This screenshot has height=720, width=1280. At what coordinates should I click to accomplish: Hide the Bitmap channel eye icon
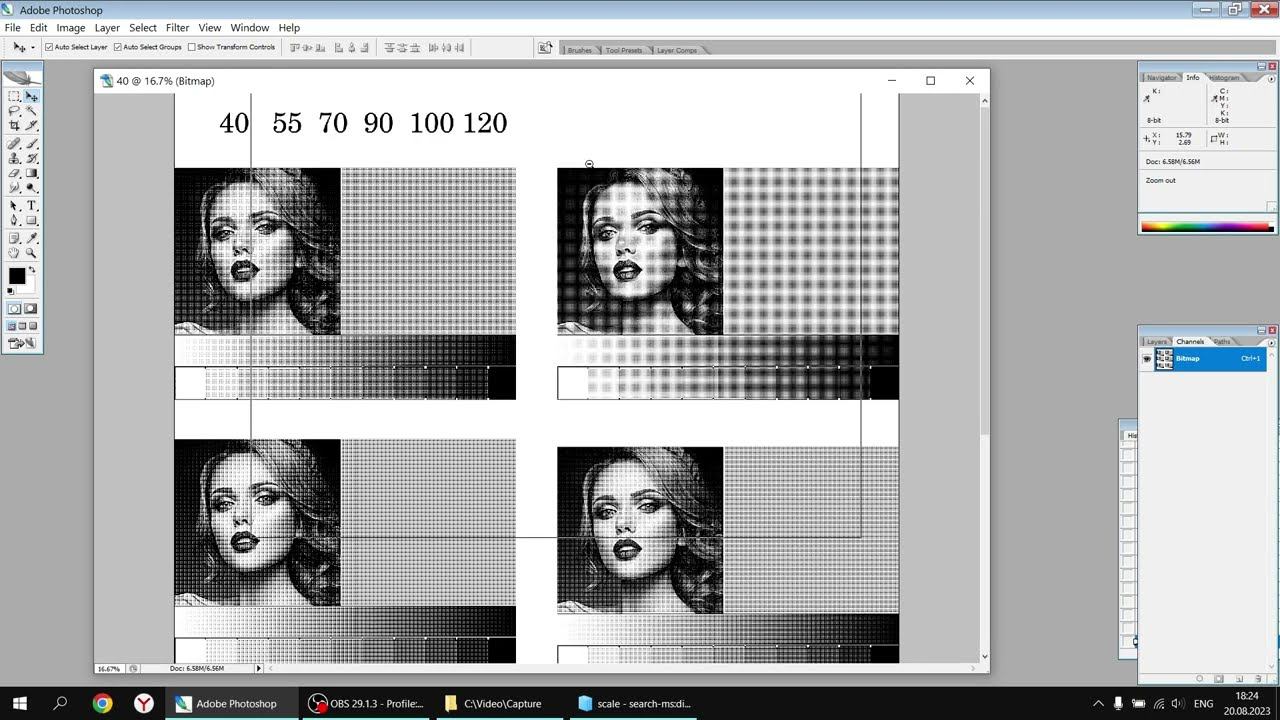coord(1147,358)
